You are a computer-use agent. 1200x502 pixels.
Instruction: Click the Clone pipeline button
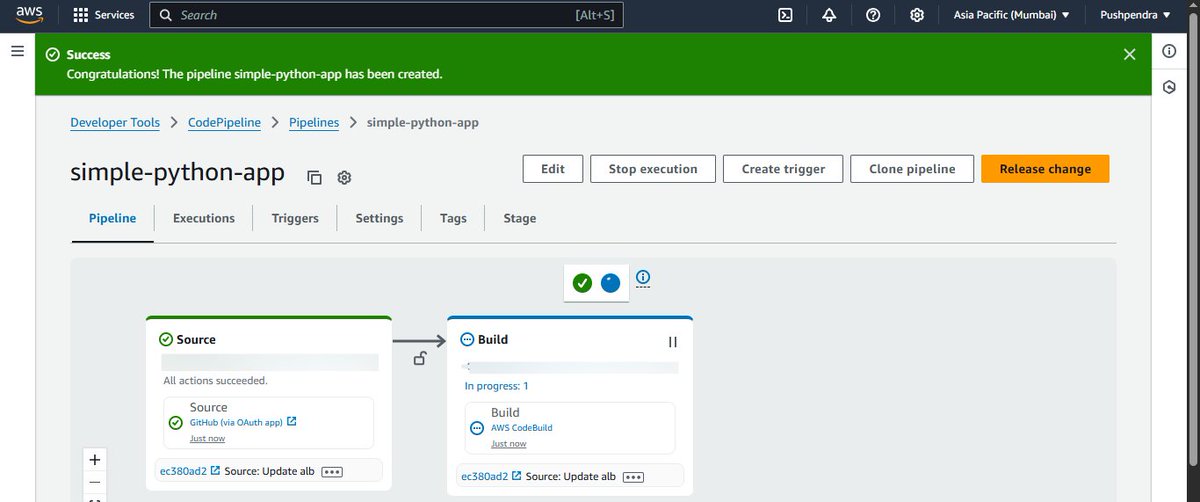click(x=912, y=169)
